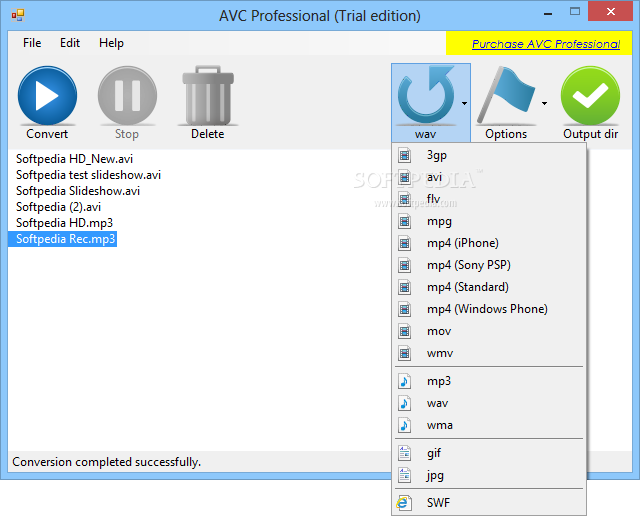The image size is (640, 516).
Task: Select file Softpedia (2).avi
Action: coord(58,207)
